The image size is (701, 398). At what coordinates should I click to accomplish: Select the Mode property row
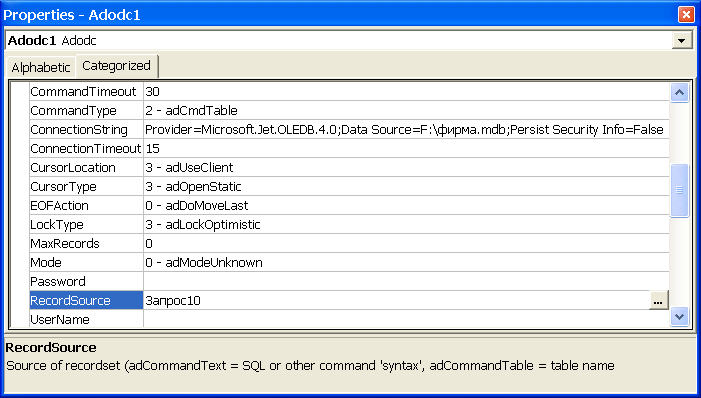point(349,263)
